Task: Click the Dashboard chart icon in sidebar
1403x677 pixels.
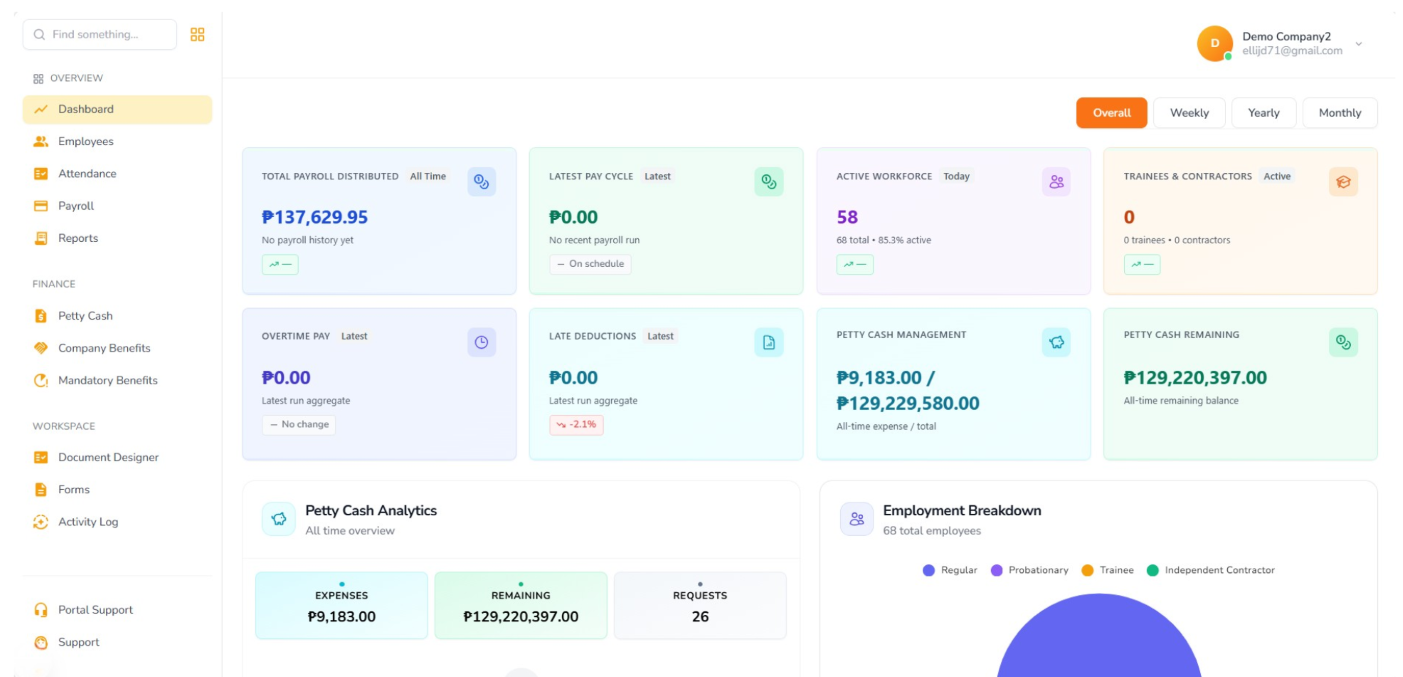Action: (x=41, y=109)
